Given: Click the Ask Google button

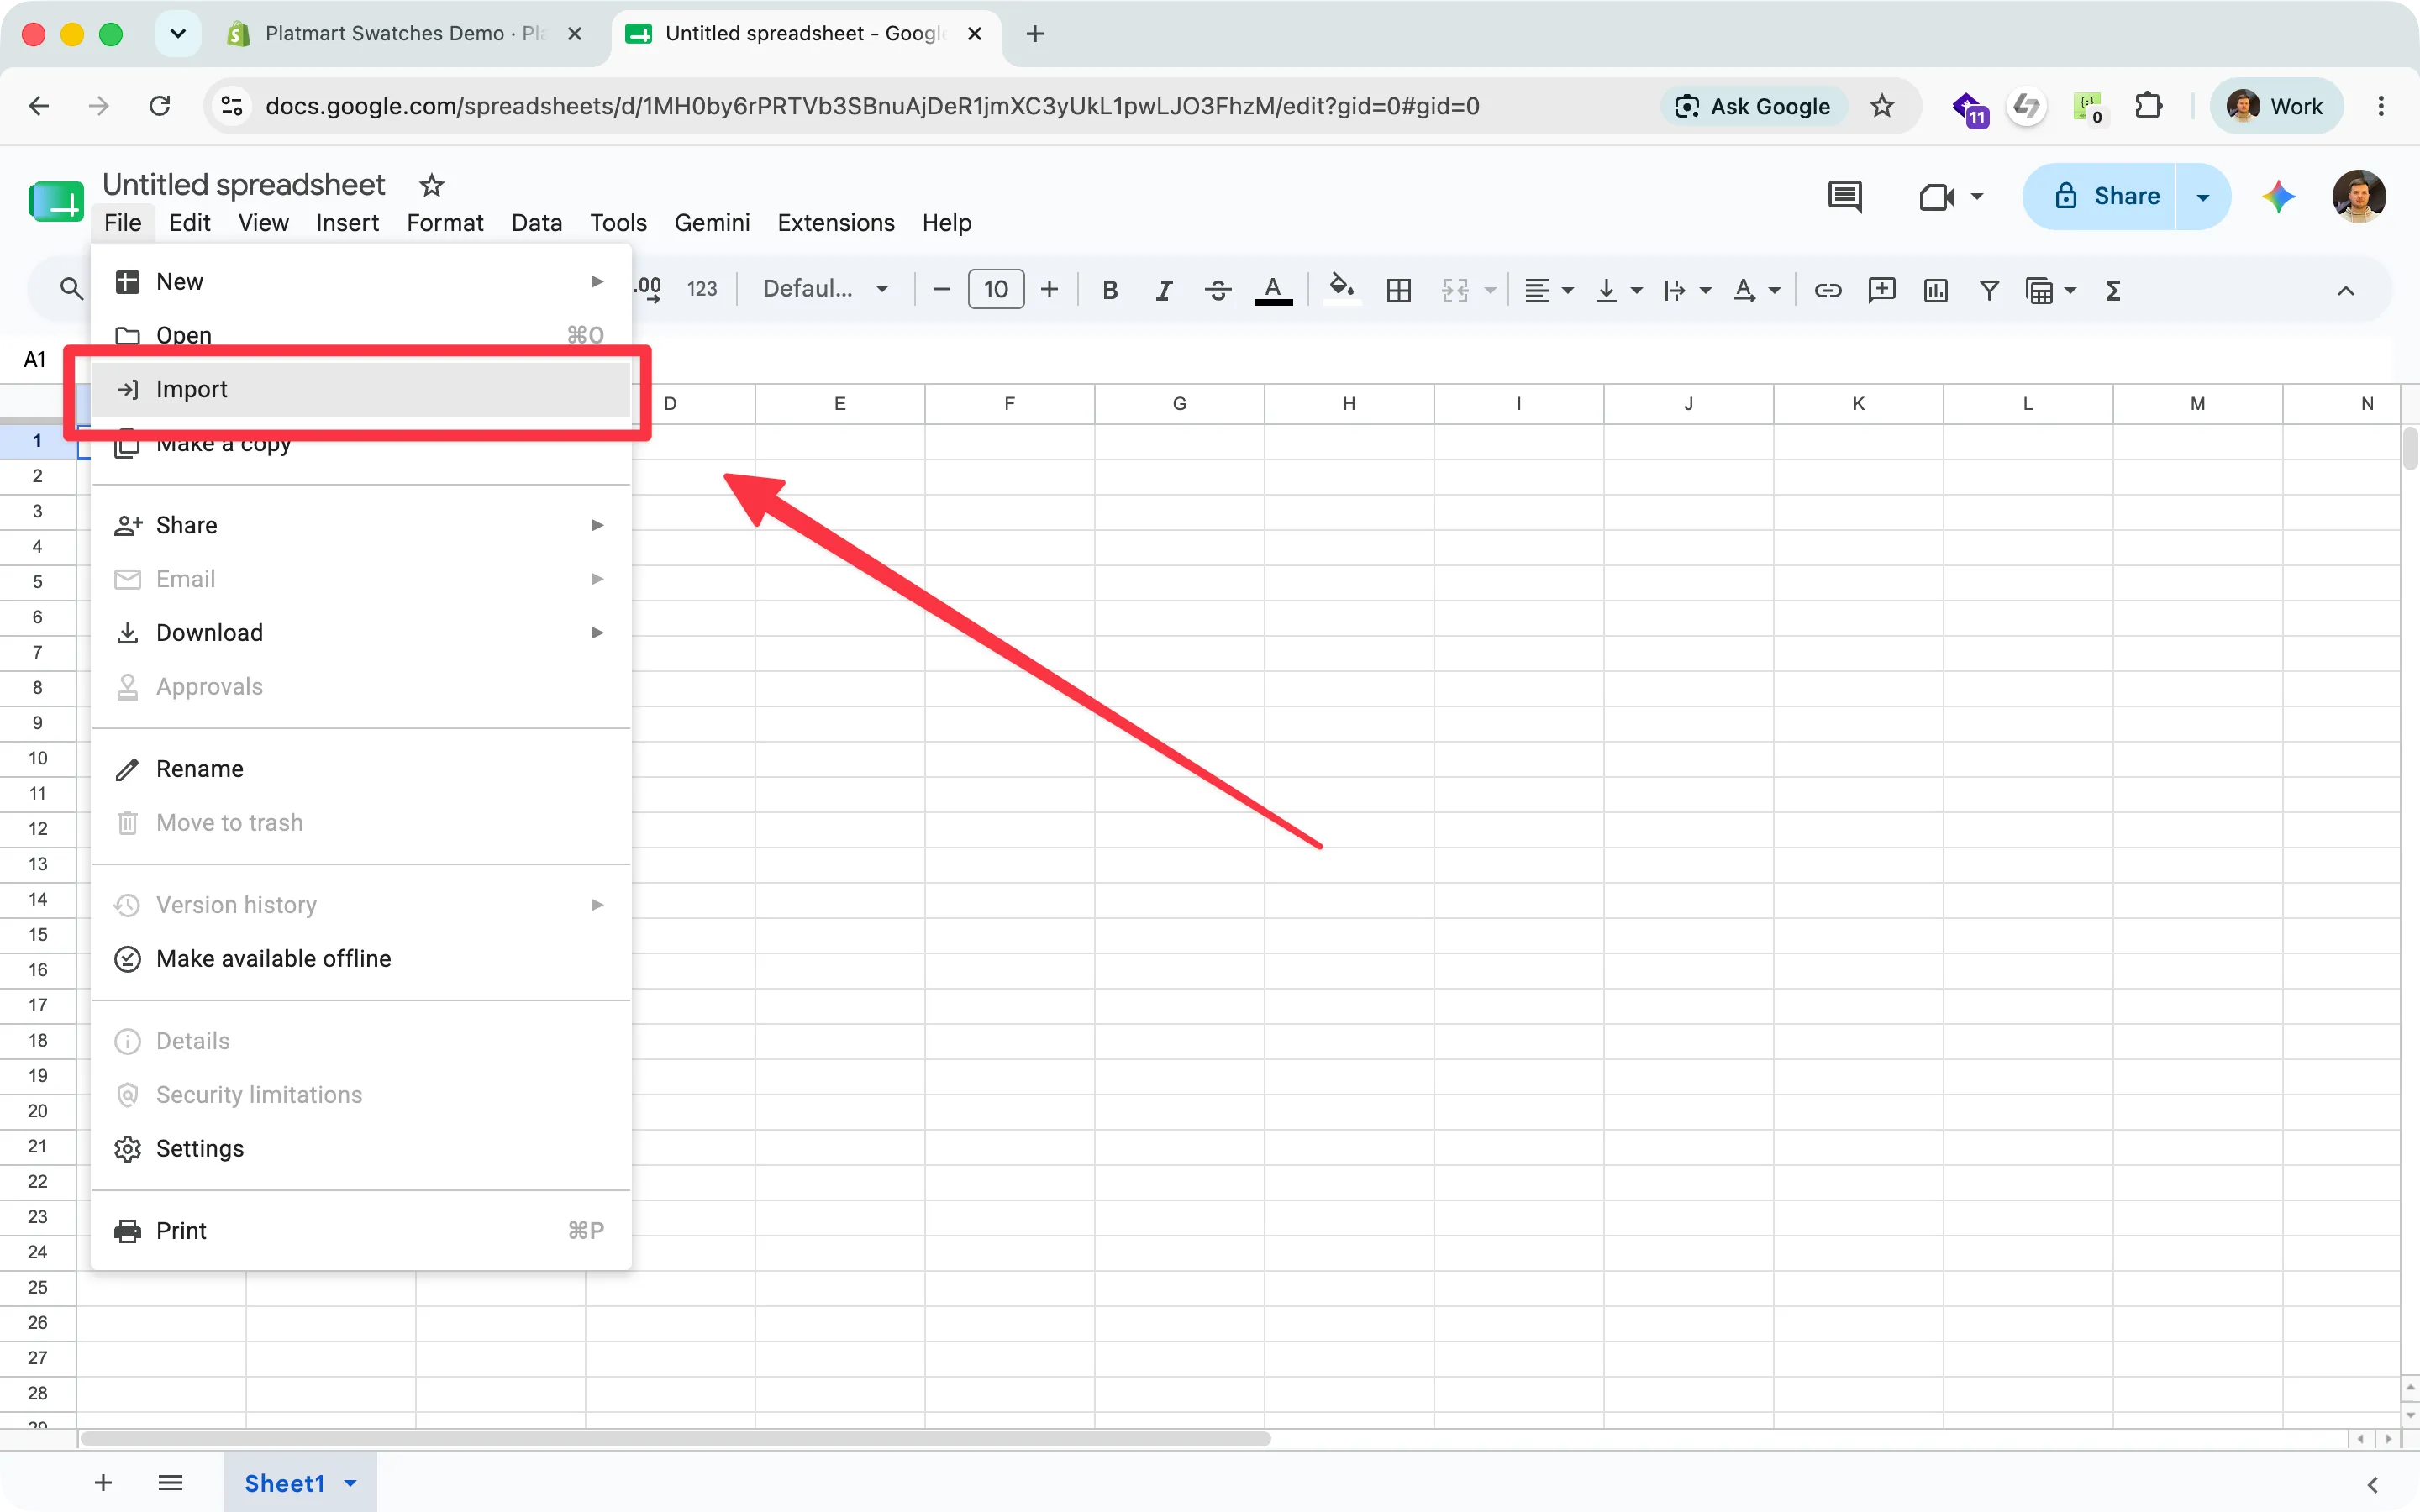Looking at the screenshot, I should coord(1753,106).
